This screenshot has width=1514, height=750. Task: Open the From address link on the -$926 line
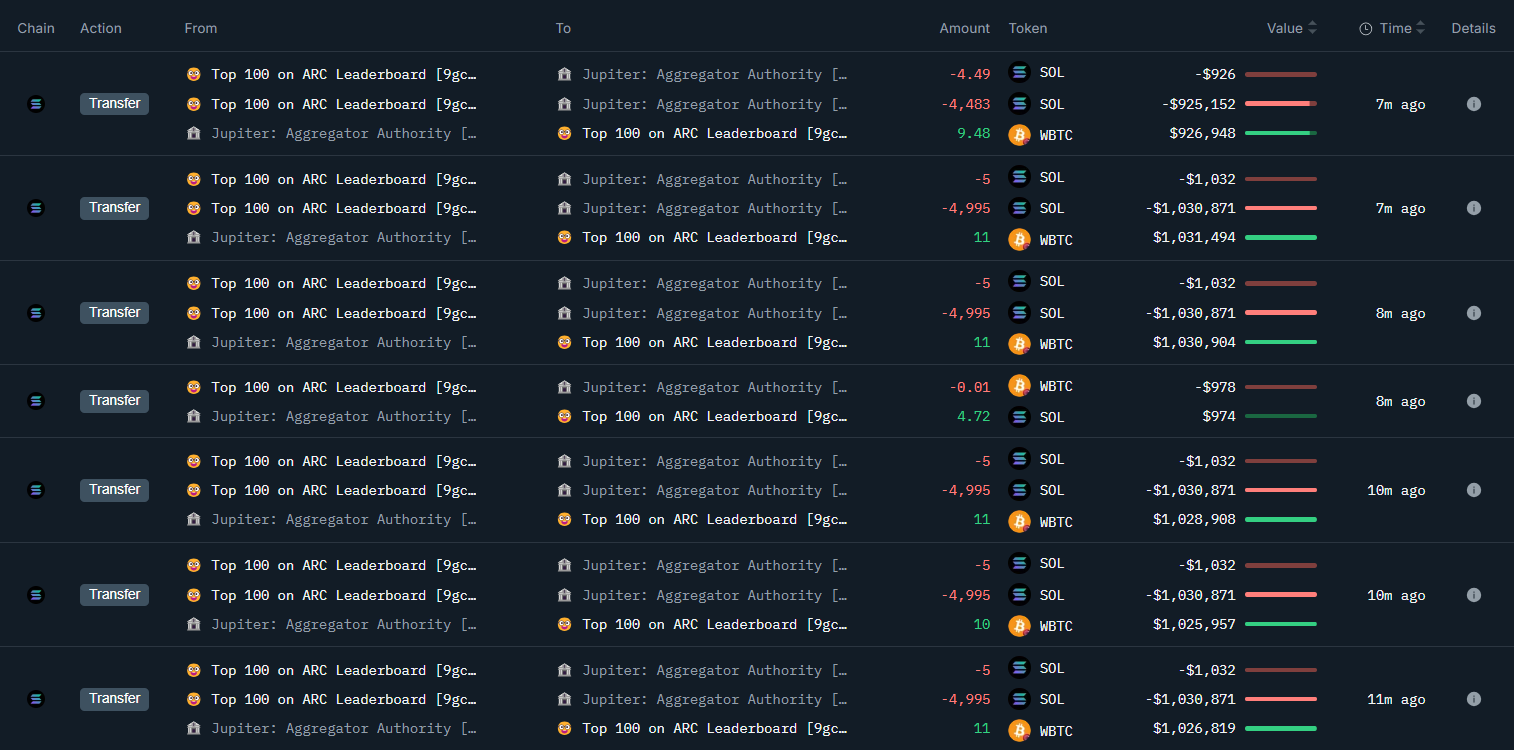344,75
